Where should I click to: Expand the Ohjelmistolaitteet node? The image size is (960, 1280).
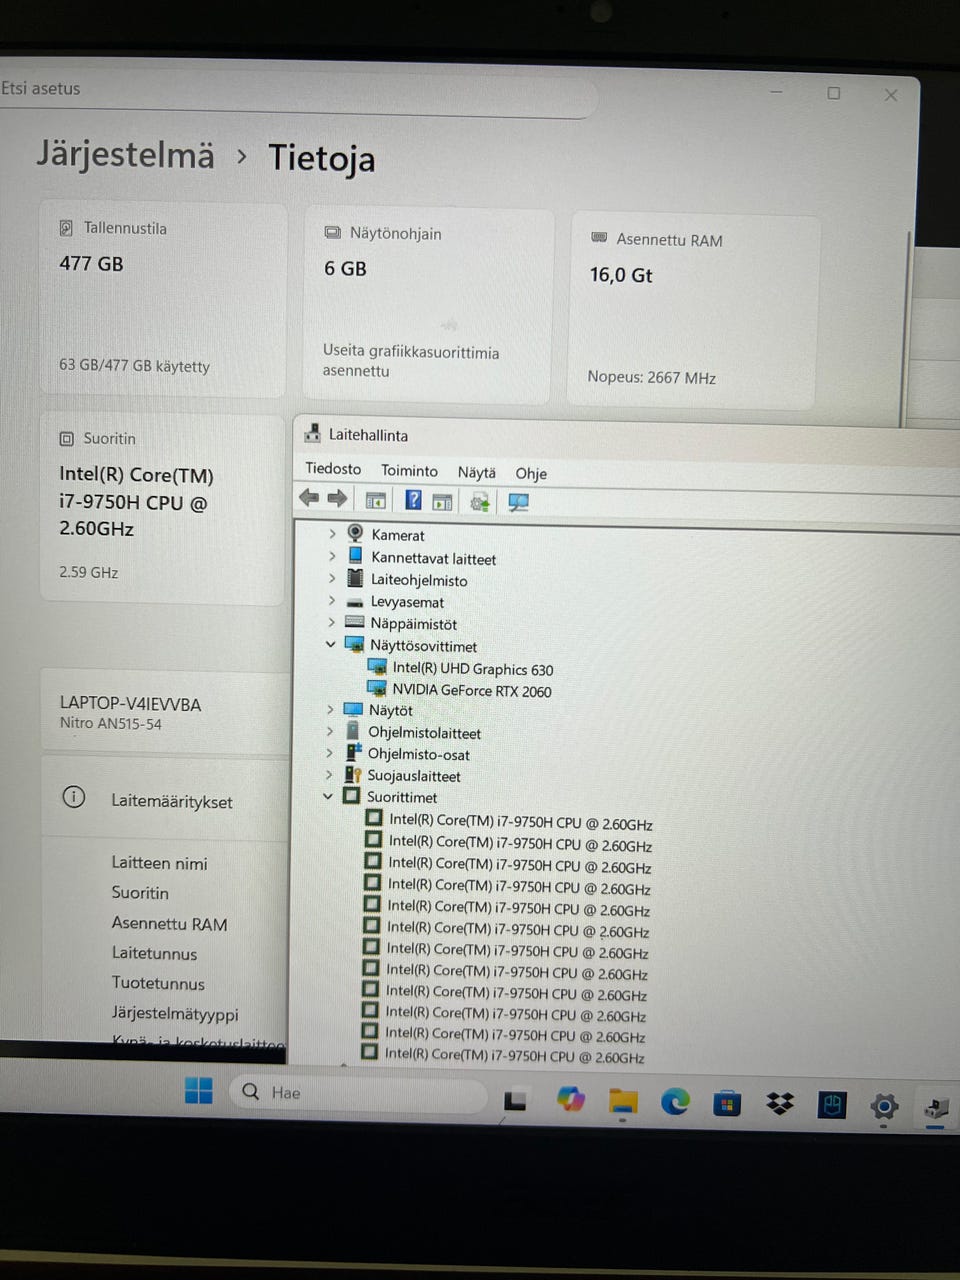pyautogui.click(x=330, y=731)
